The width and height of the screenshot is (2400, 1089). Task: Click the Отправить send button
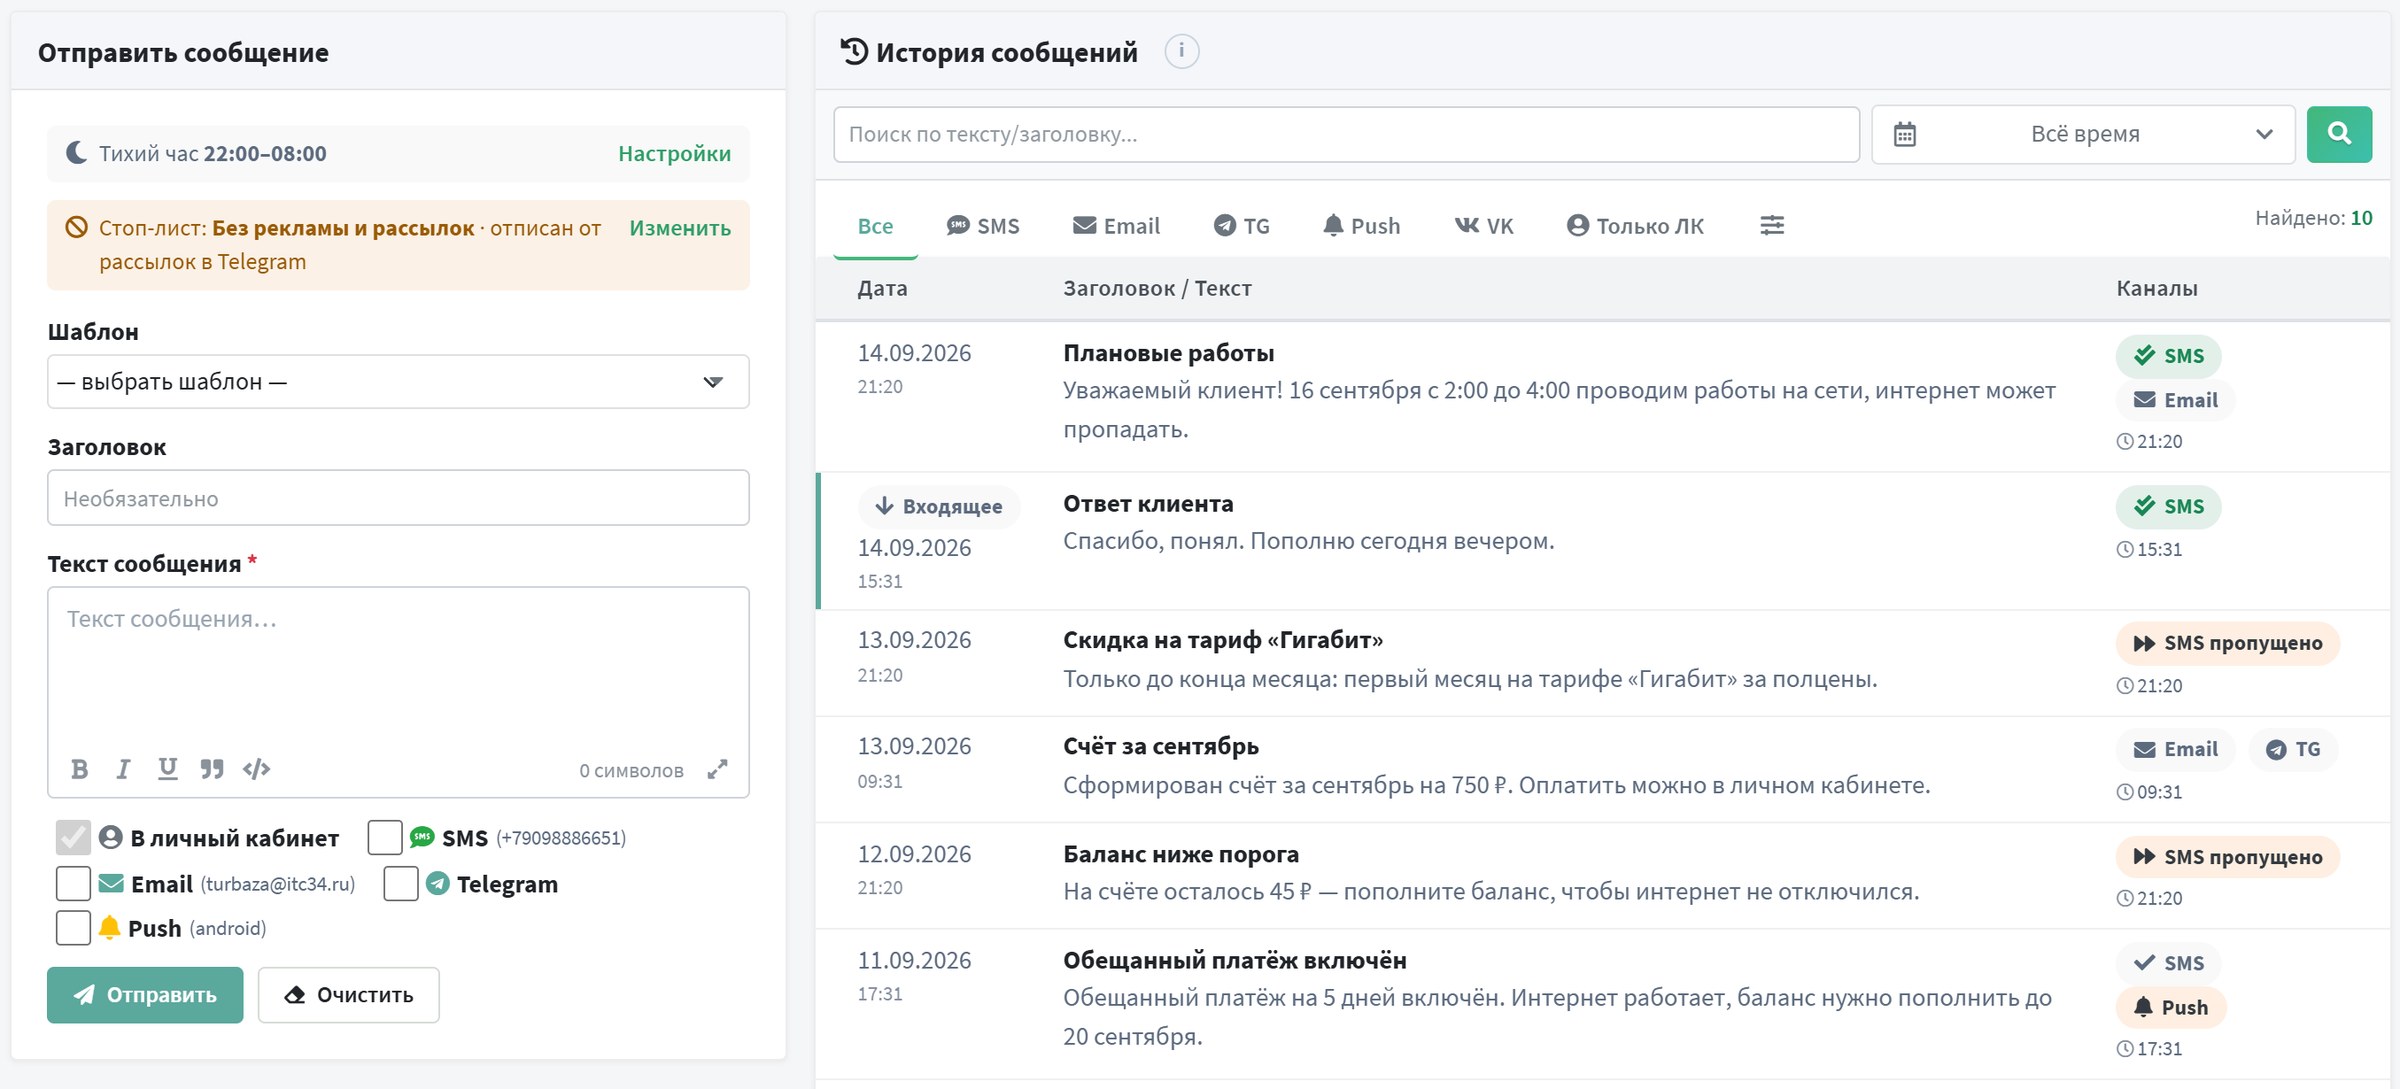(145, 995)
